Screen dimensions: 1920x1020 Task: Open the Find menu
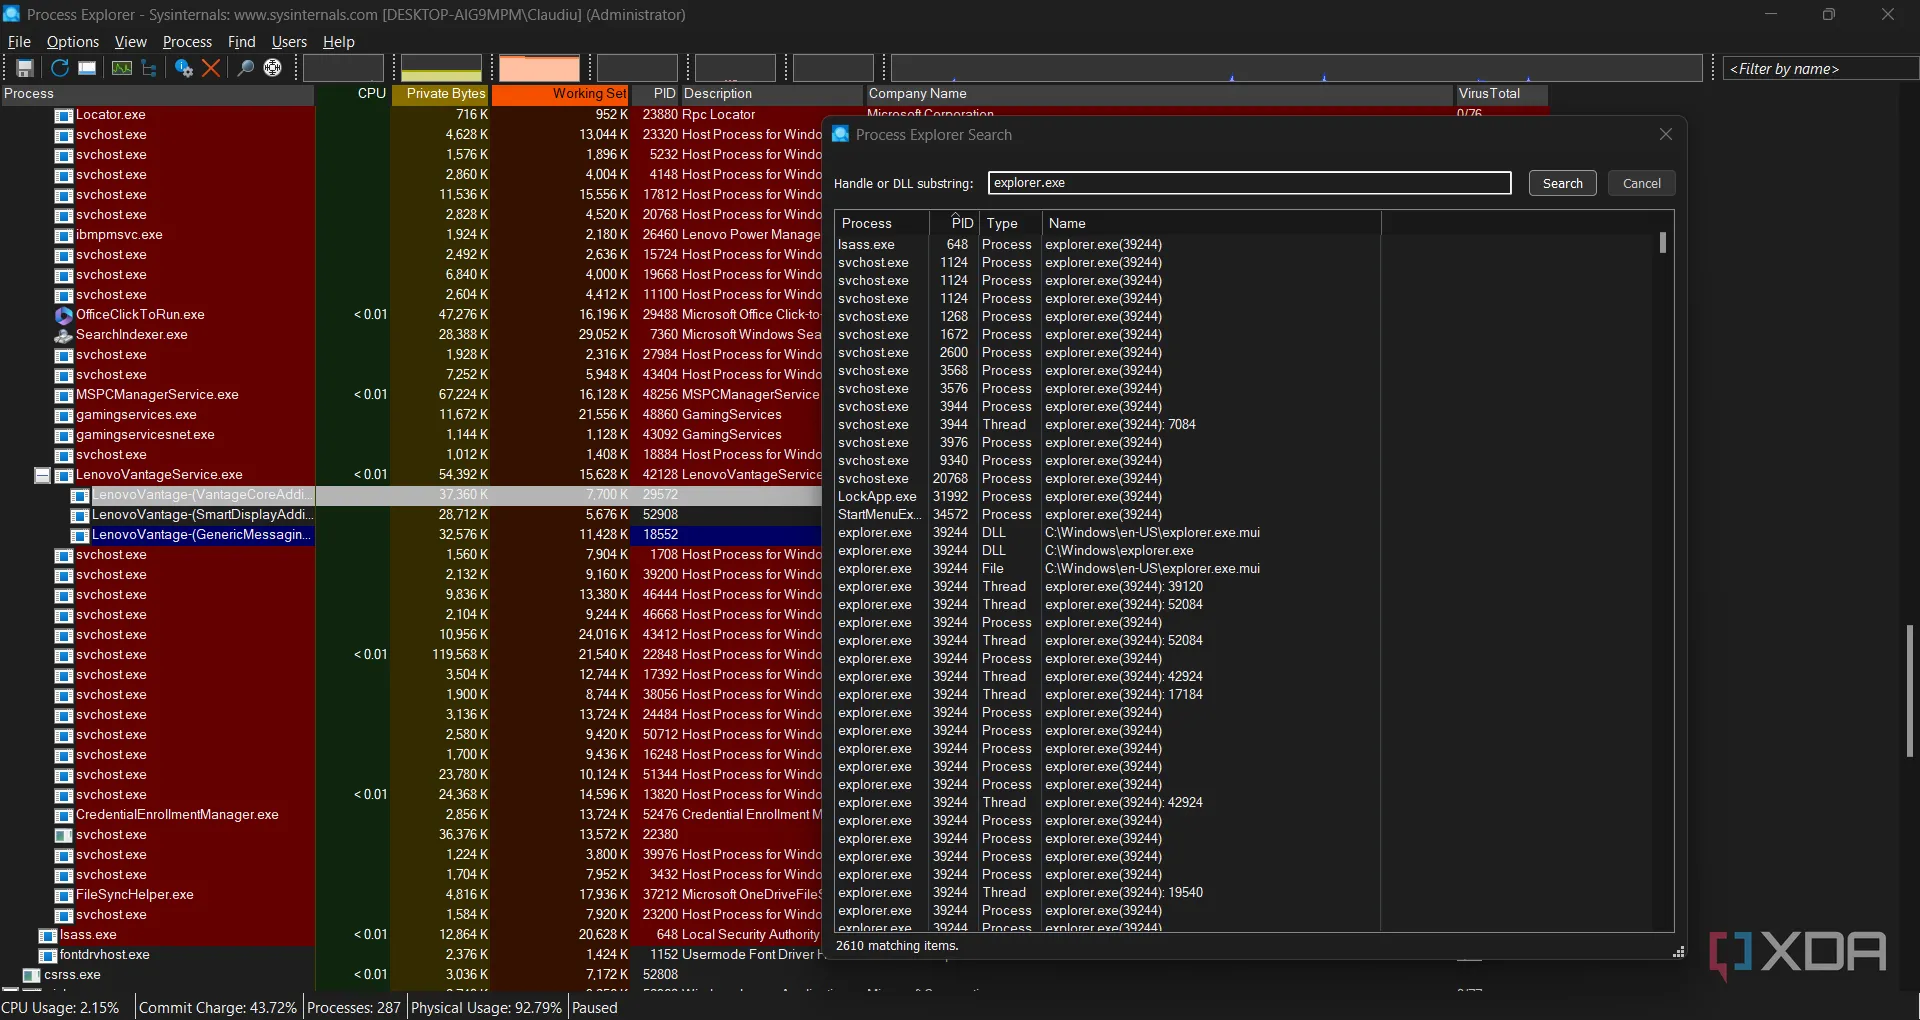coord(242,42)
